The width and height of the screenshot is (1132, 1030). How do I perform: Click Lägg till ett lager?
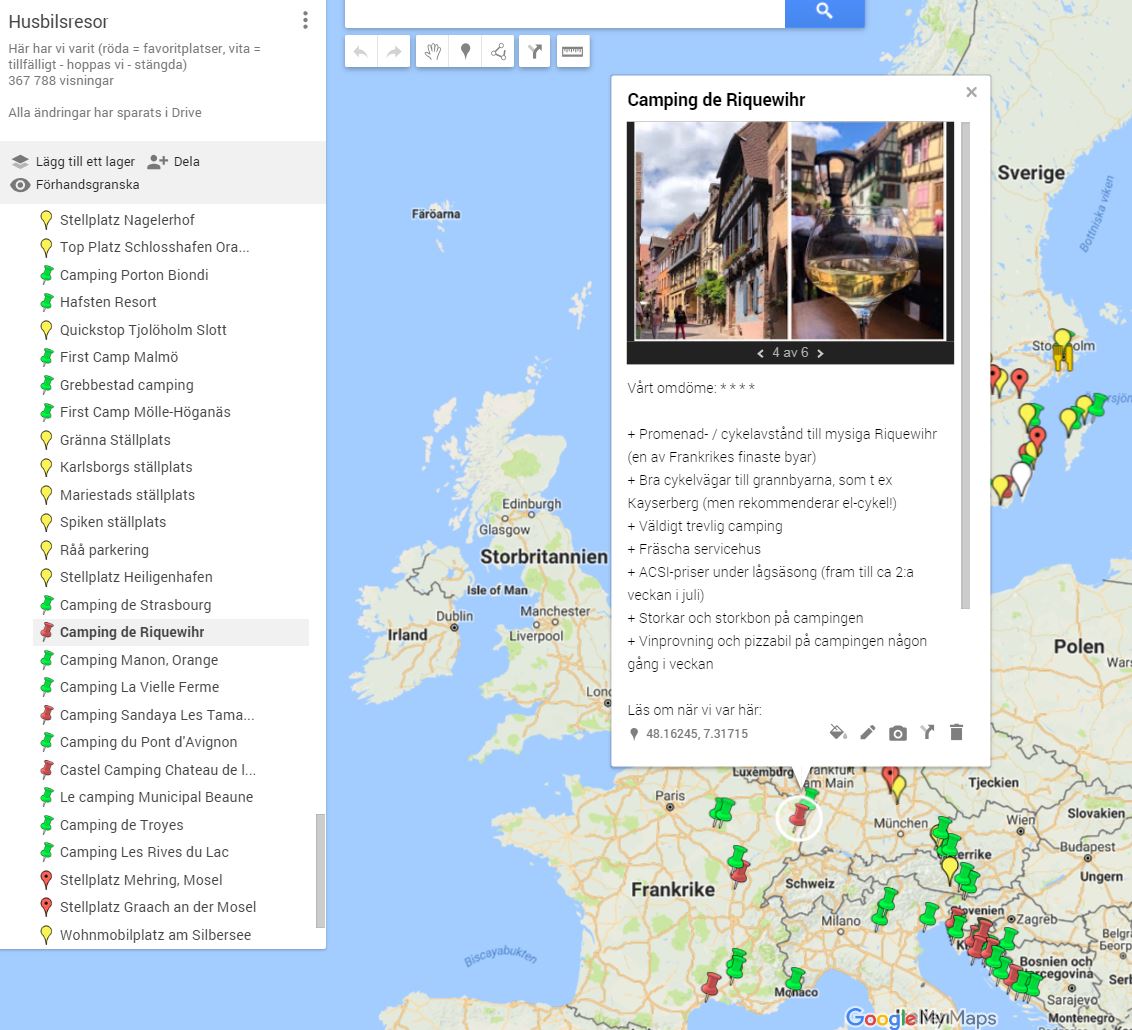[x=74, y=161]
